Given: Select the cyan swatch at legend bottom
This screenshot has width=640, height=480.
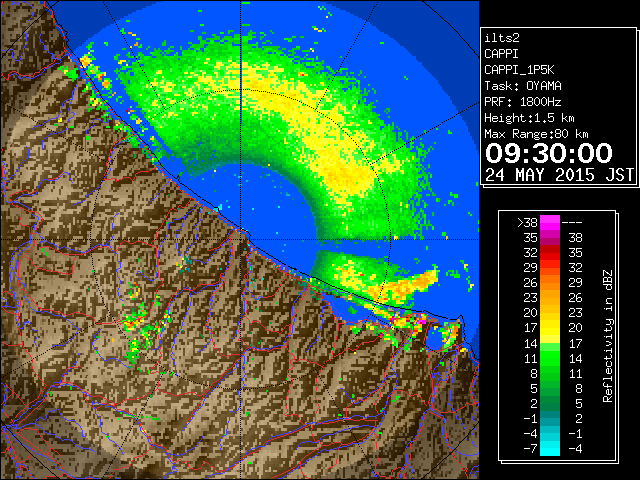Looking at the screenshot, I should coord(550,448).
